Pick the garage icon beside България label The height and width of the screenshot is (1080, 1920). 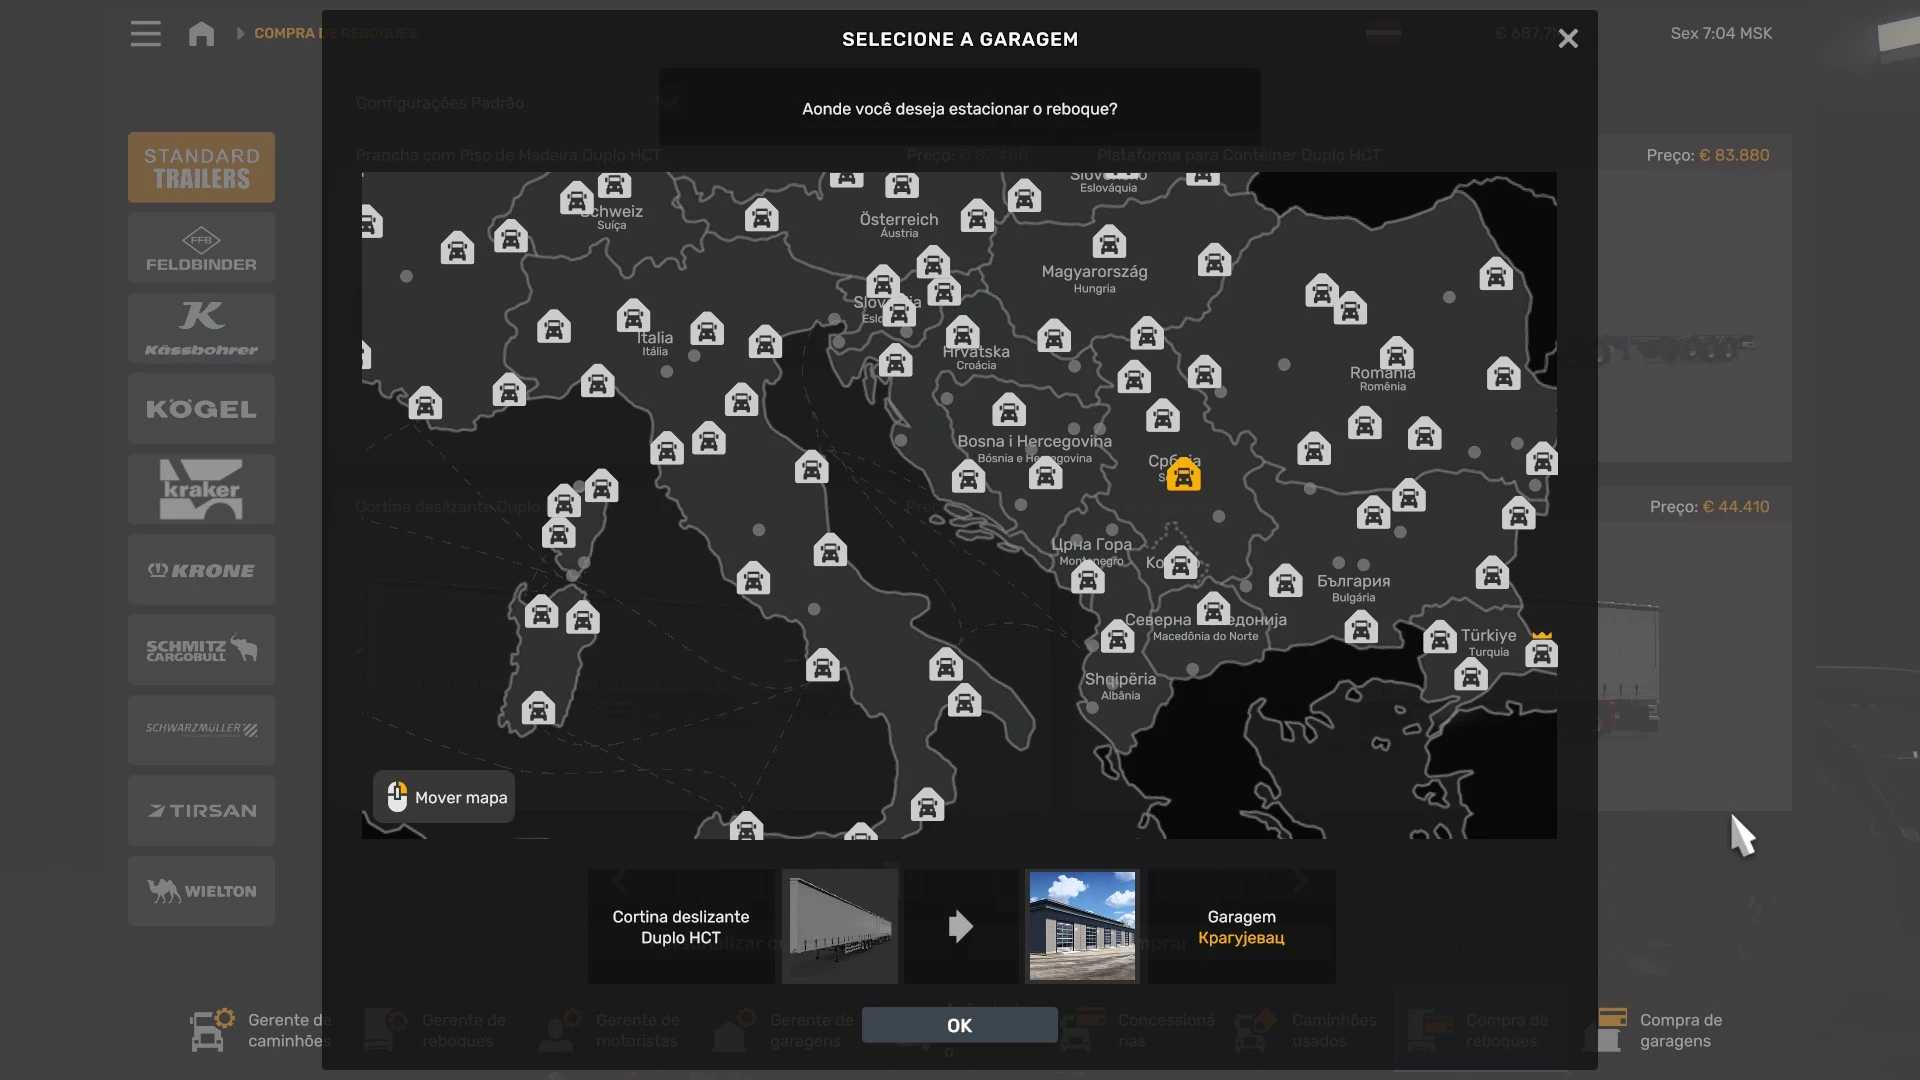(x=1285, y=581)
